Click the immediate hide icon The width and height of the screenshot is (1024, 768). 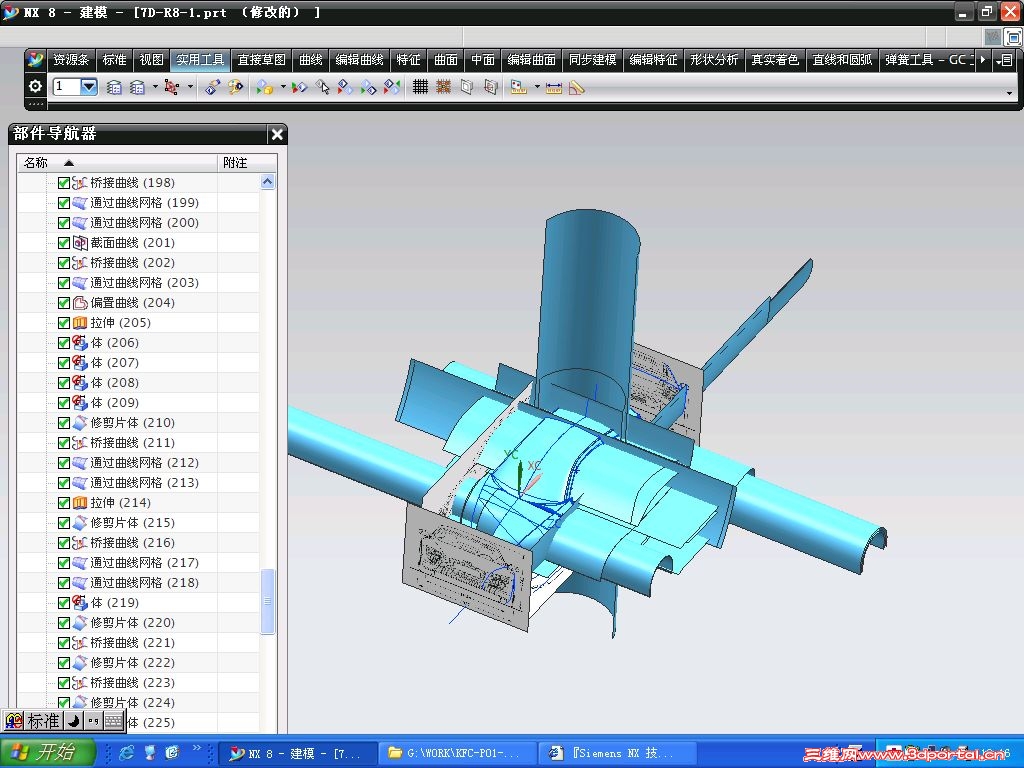[x=299, y=87]
